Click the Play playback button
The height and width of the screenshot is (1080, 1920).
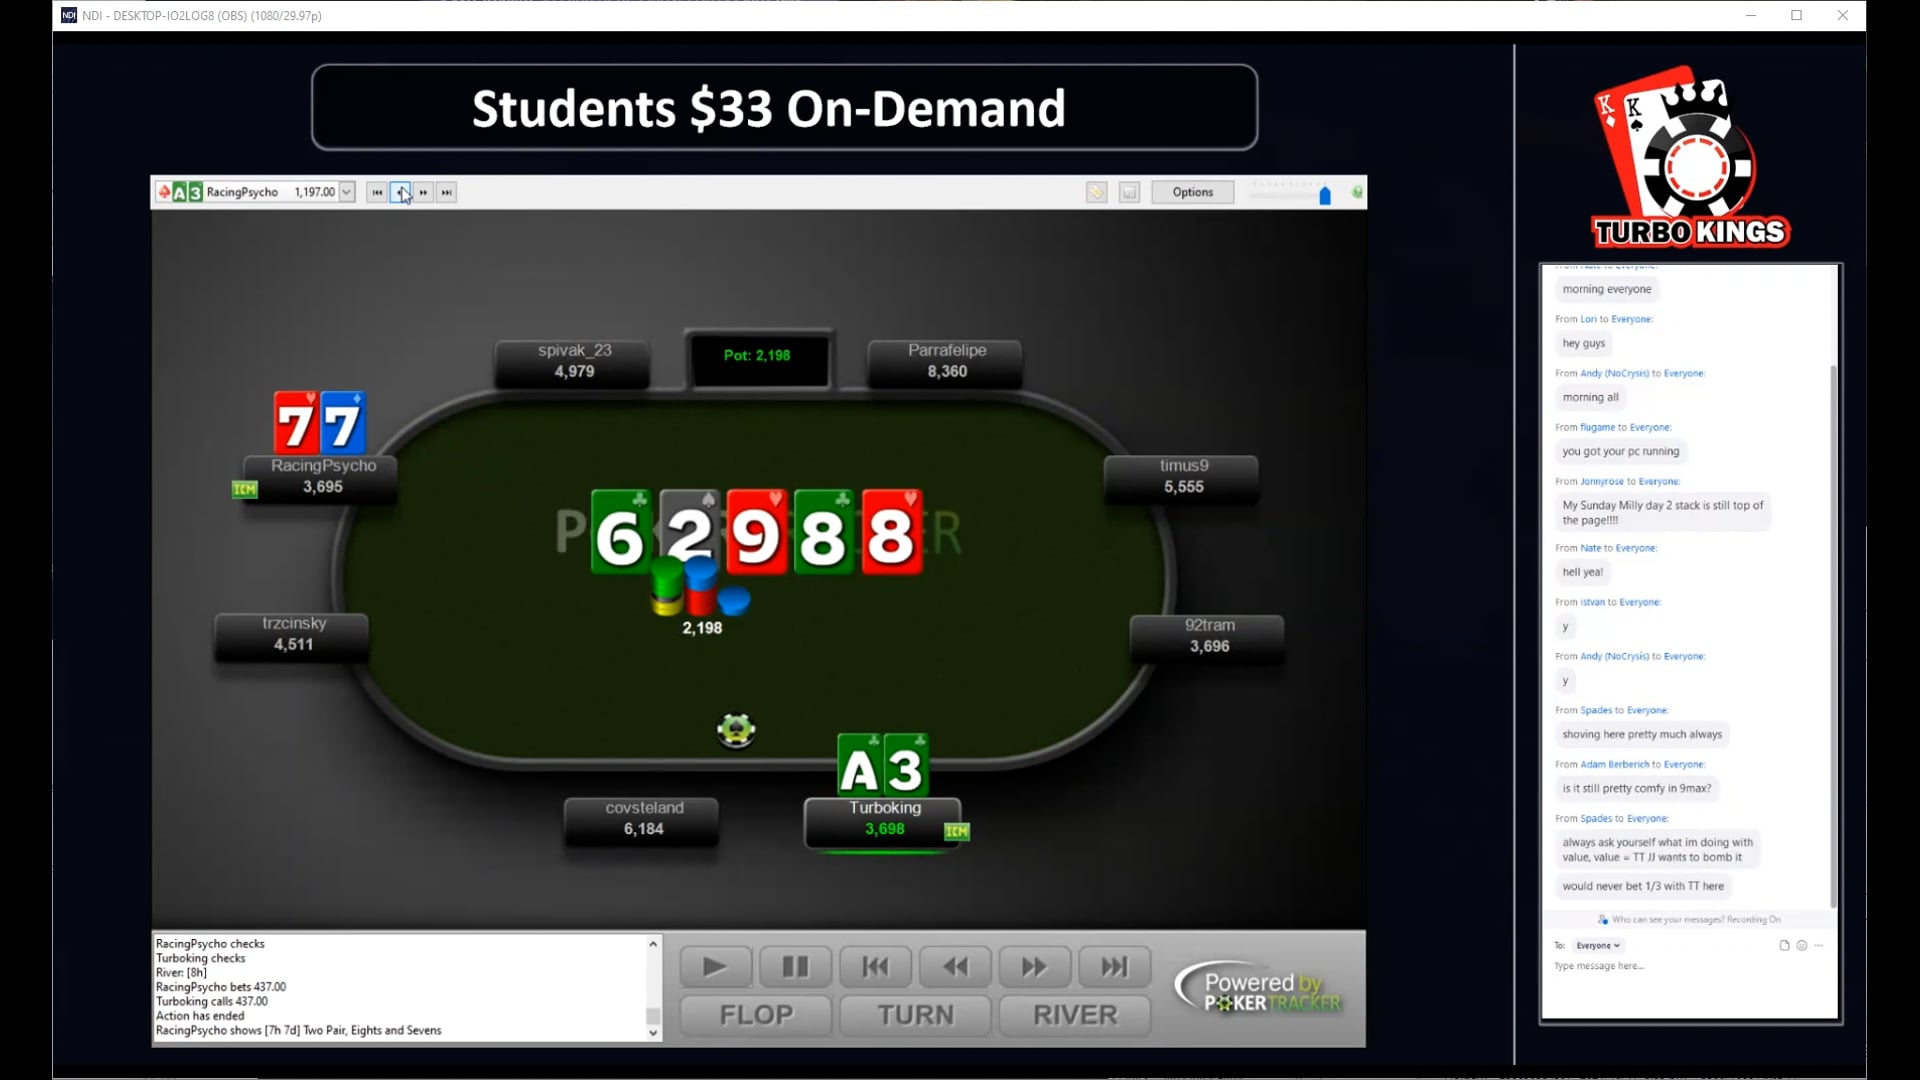coord(715,967)
